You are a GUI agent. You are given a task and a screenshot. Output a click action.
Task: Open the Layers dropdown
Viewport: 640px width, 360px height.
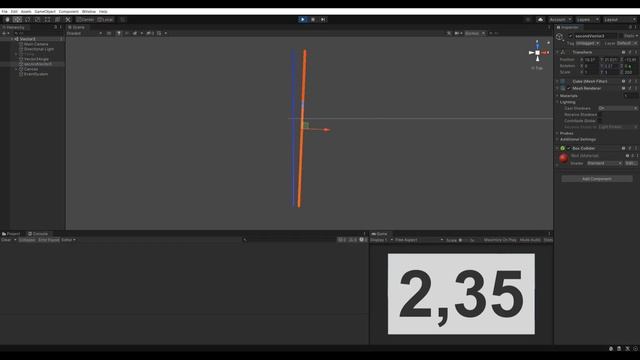click(587, 20)
